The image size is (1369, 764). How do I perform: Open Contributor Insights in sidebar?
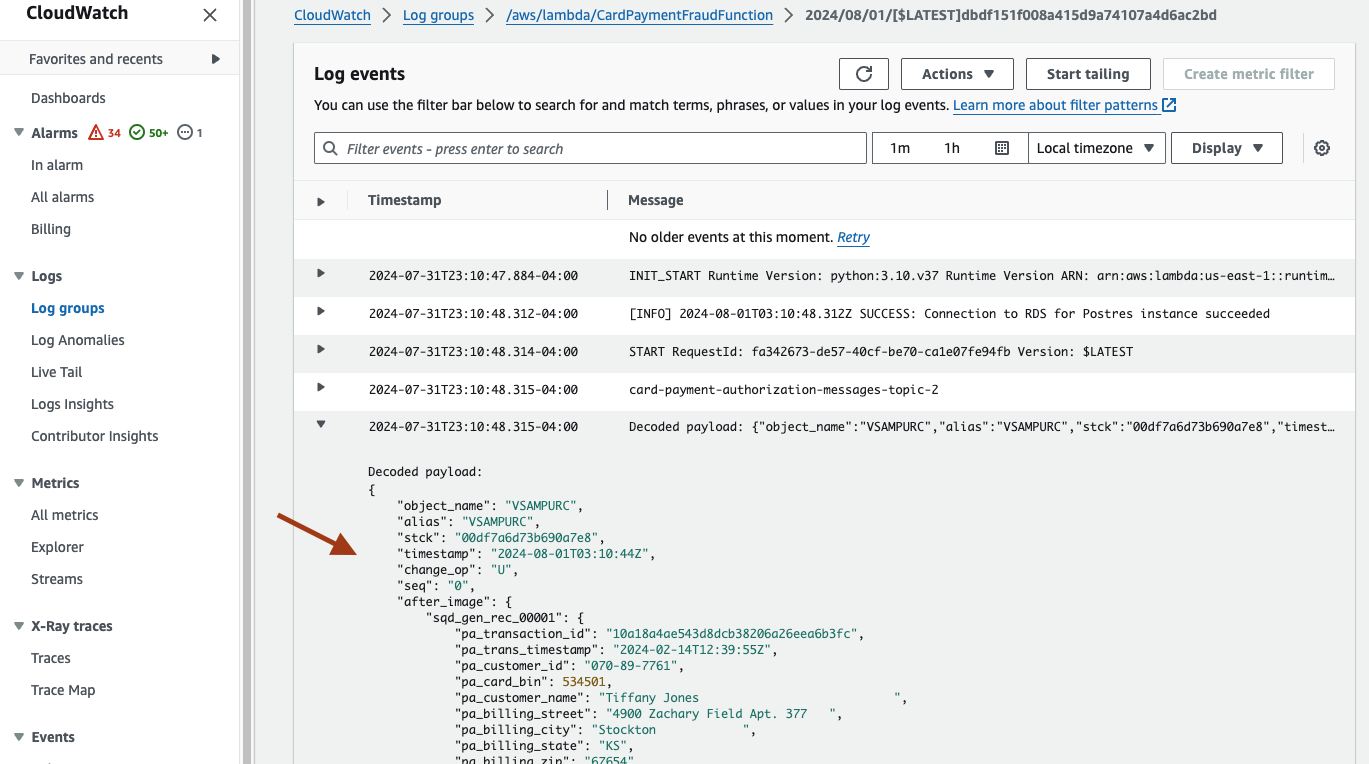(x=95, y=436)
